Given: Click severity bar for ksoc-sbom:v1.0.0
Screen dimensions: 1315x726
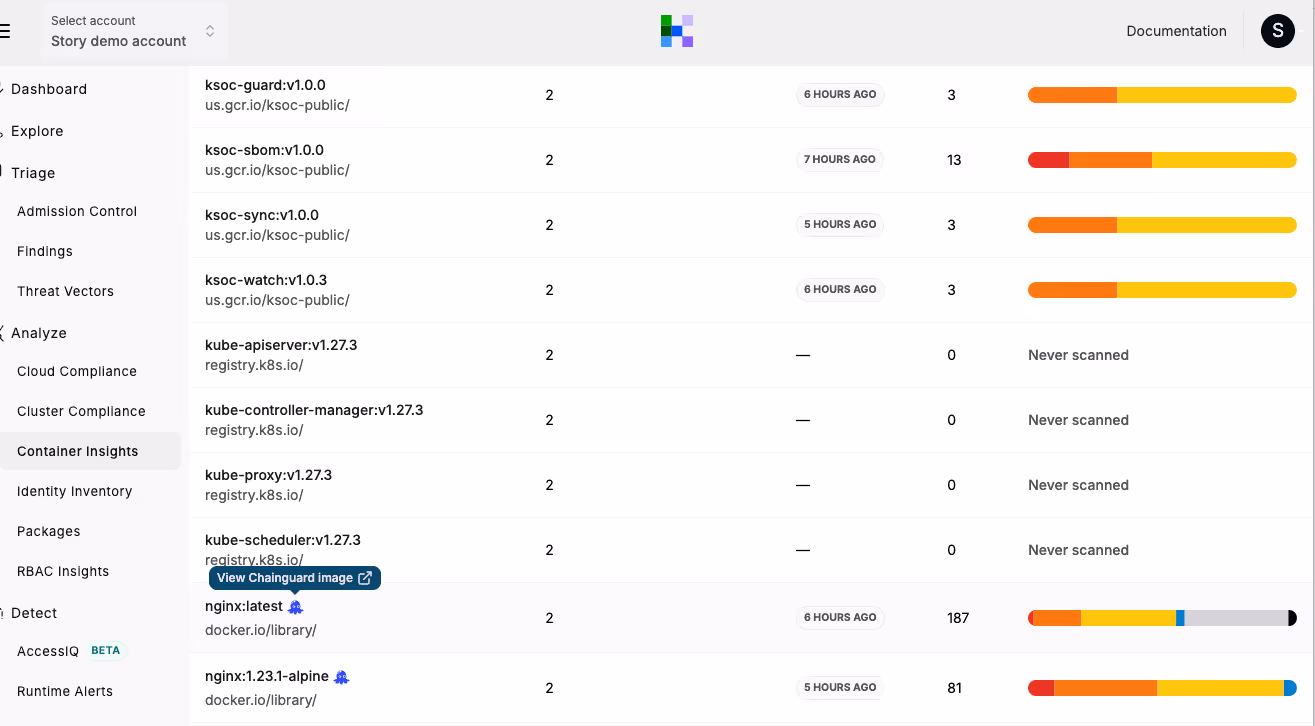Looking at the screenshot, I should click(1162, 160).
